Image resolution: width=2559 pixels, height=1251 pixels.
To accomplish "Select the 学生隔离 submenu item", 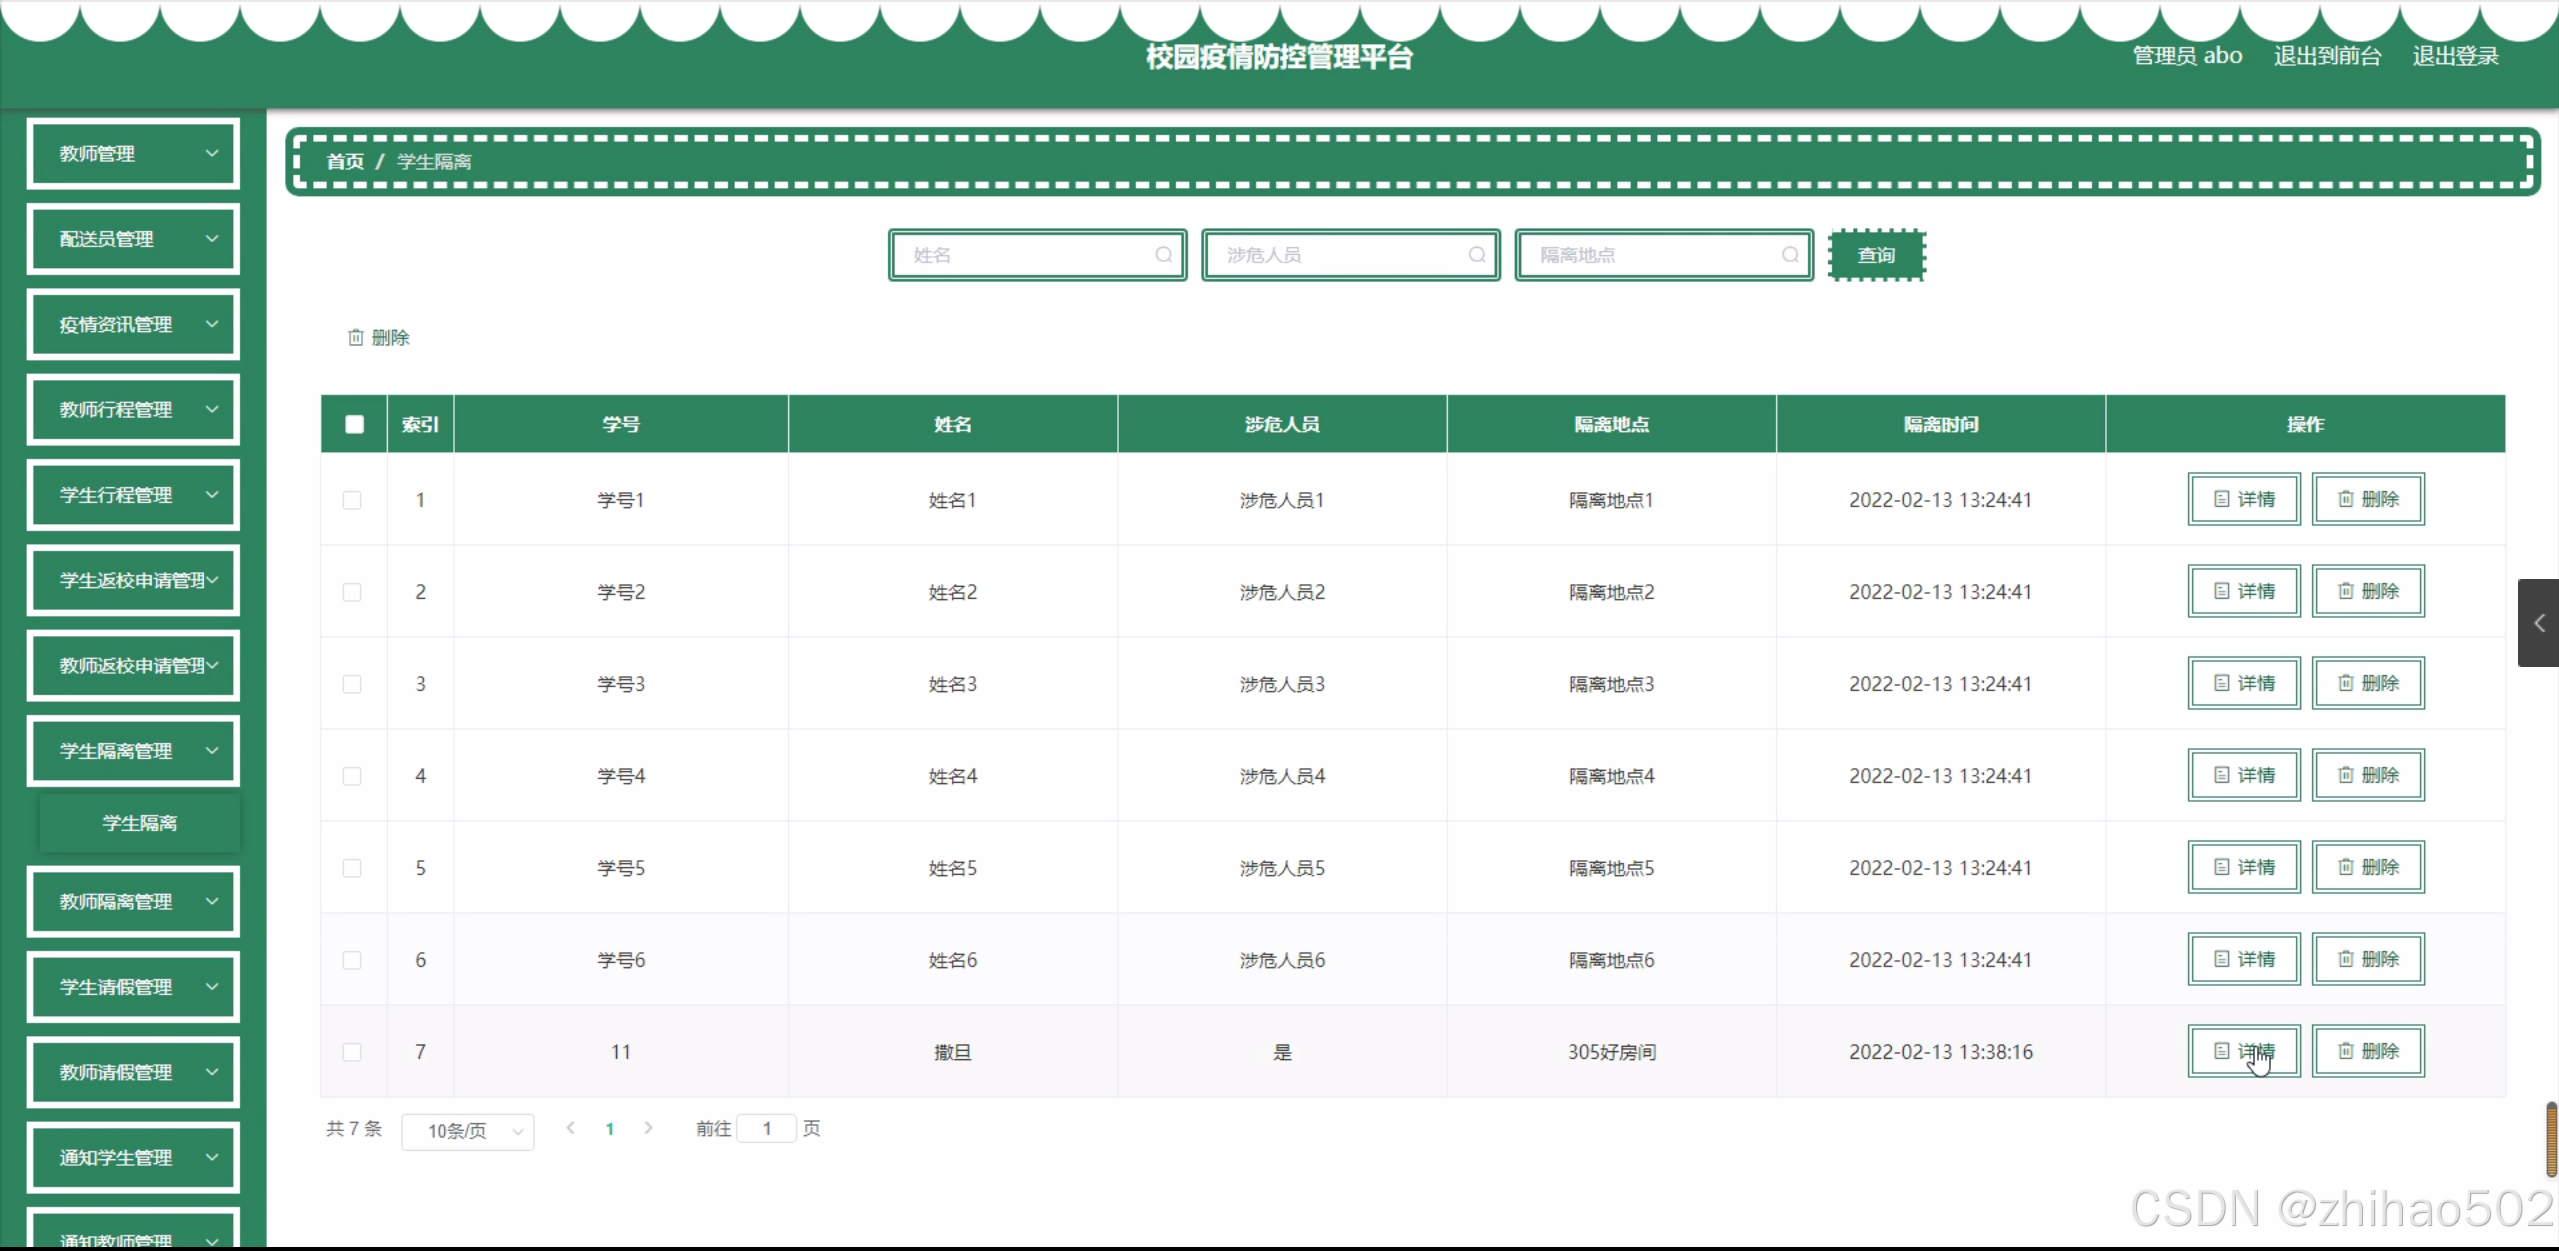I will tap(139, 823).
